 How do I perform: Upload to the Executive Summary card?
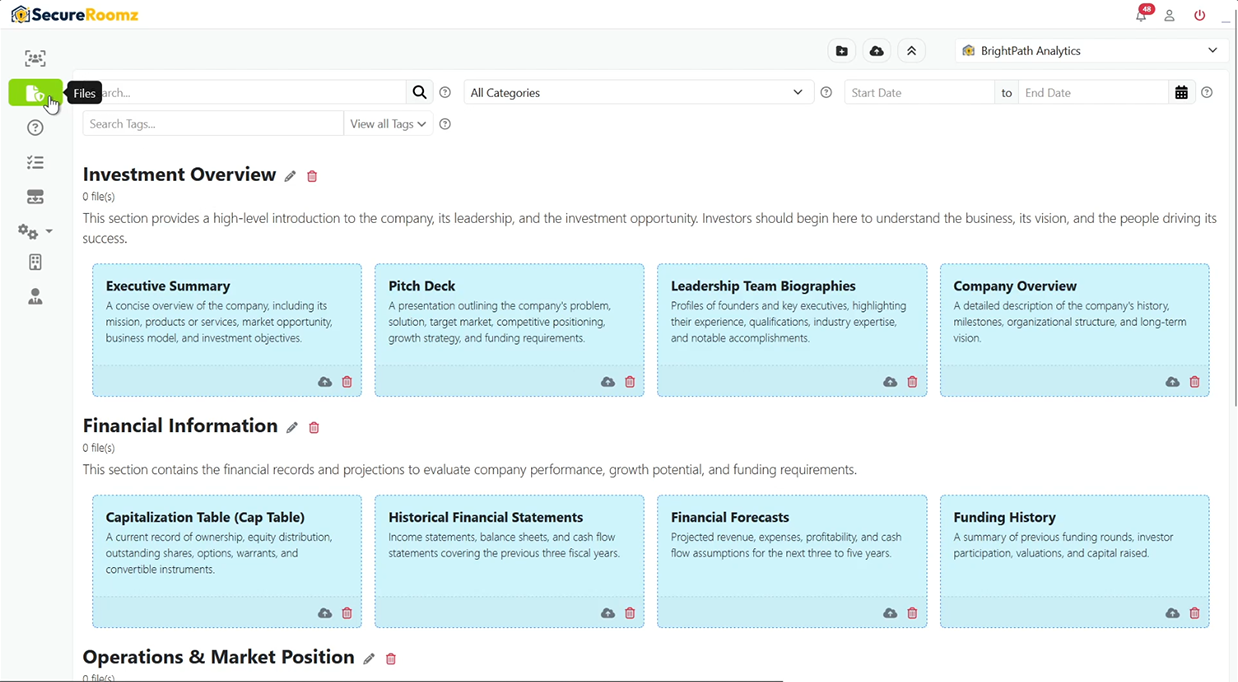click(325, 382)
